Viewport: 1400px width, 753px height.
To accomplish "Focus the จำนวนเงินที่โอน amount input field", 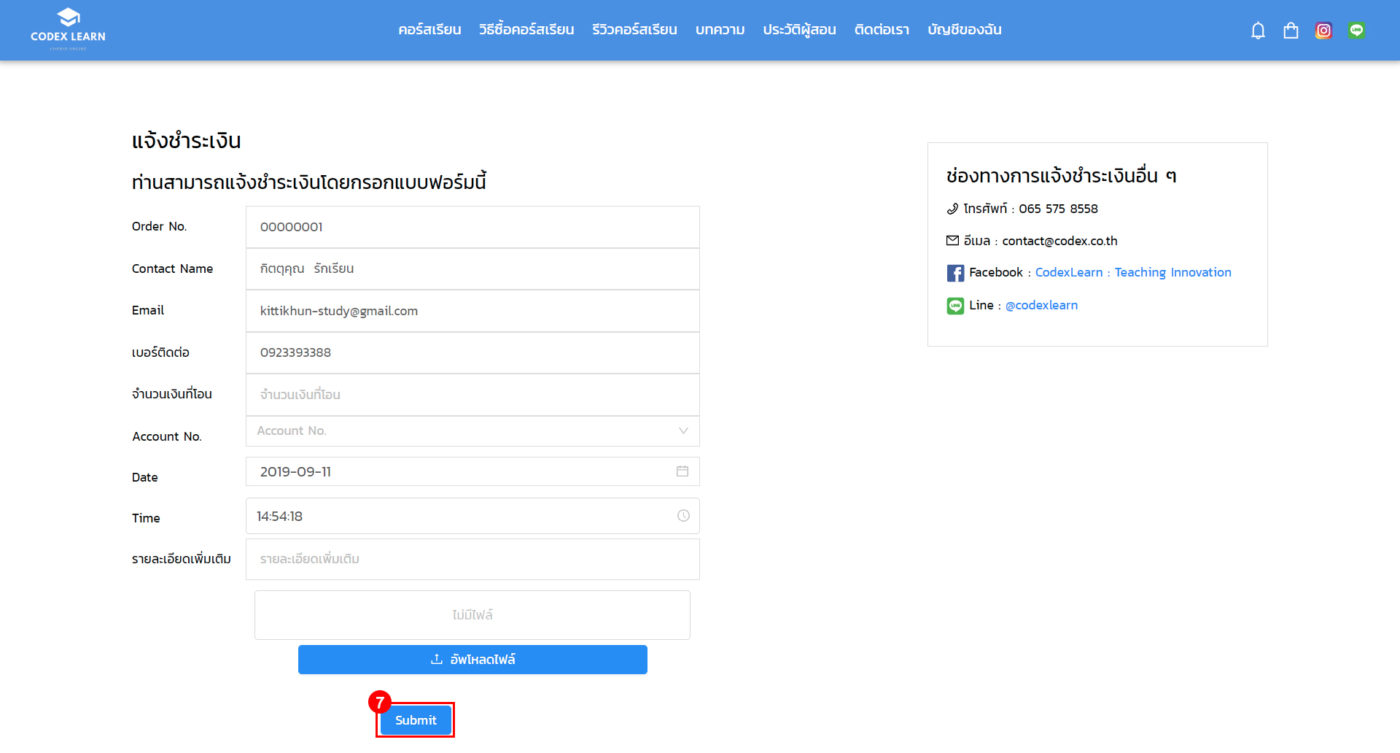I will pos(472,395).
